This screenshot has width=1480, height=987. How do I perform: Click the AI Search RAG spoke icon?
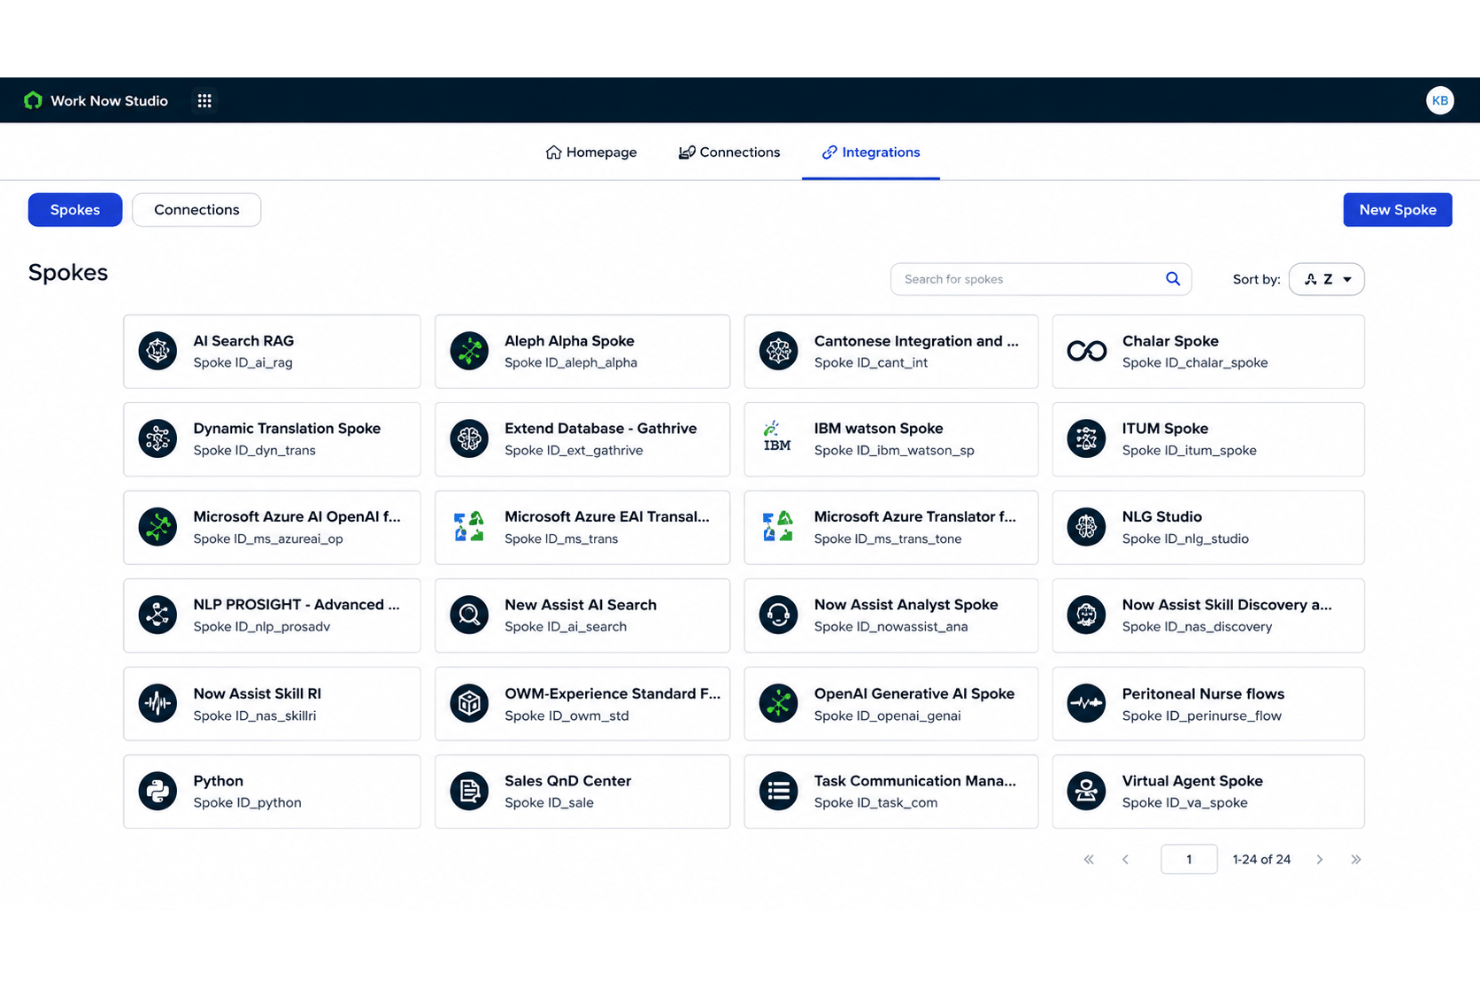(x=157, y=351)
